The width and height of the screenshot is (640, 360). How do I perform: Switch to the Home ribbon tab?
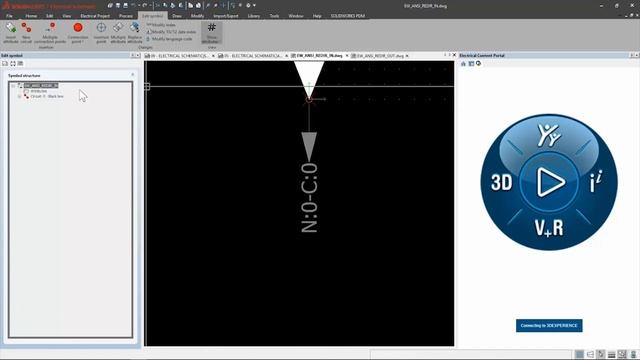click(31, 16)
